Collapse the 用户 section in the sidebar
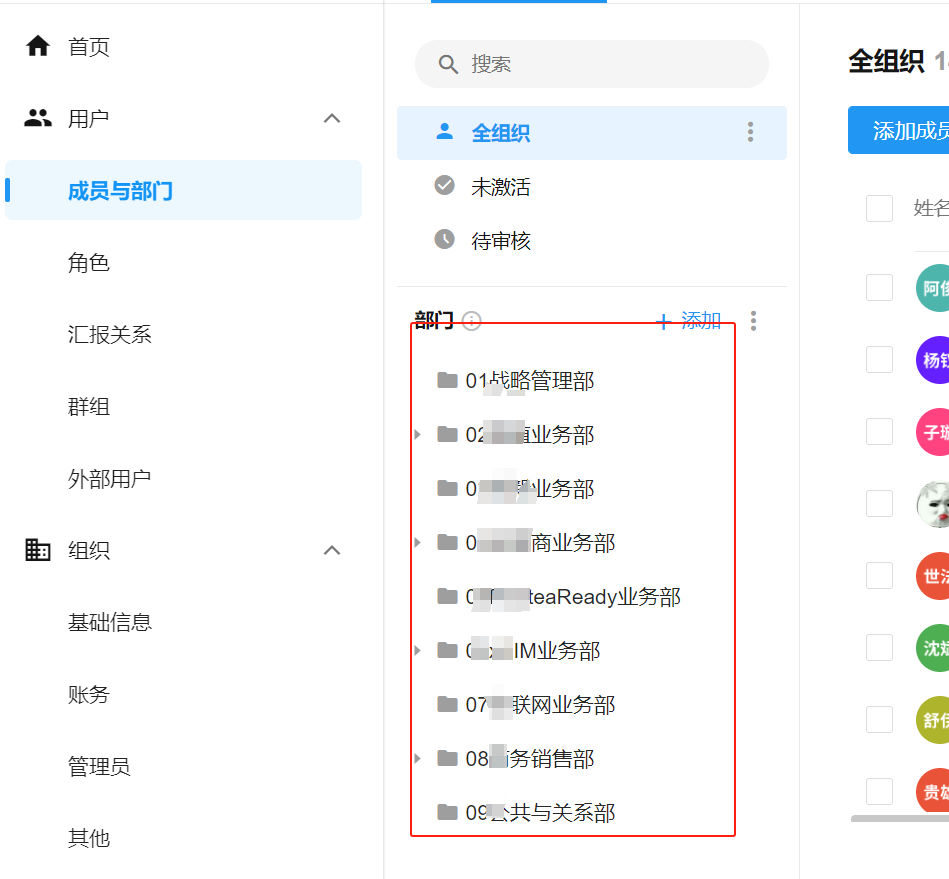Screen dimensions: 949x879 coord(332,119)
